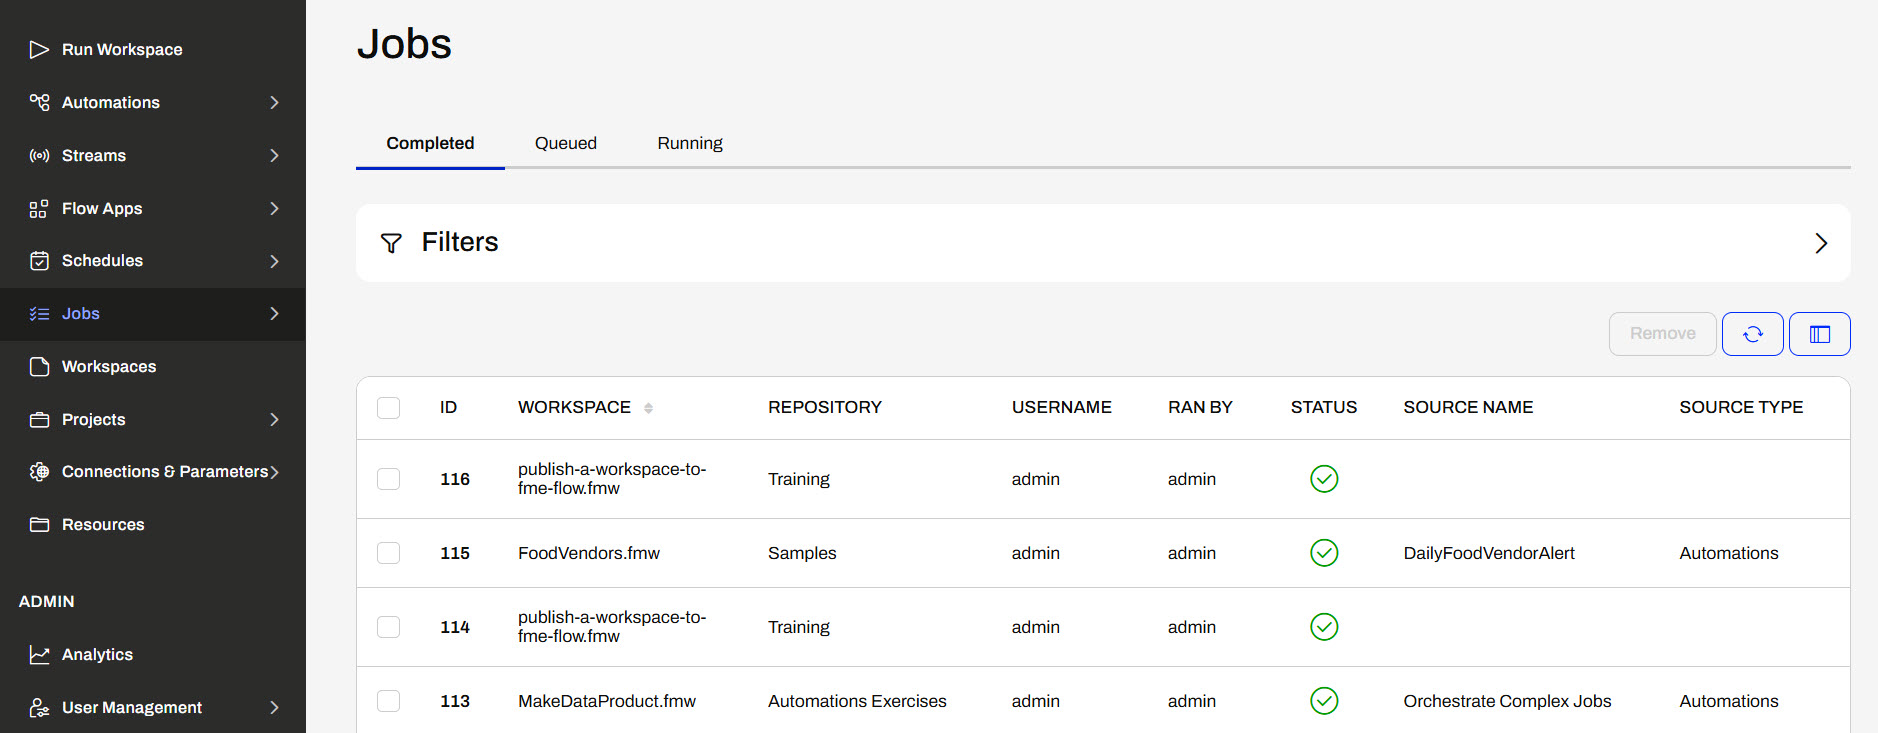
Task: Open the column customization icon button
Action: click(x=1819, y=334)
